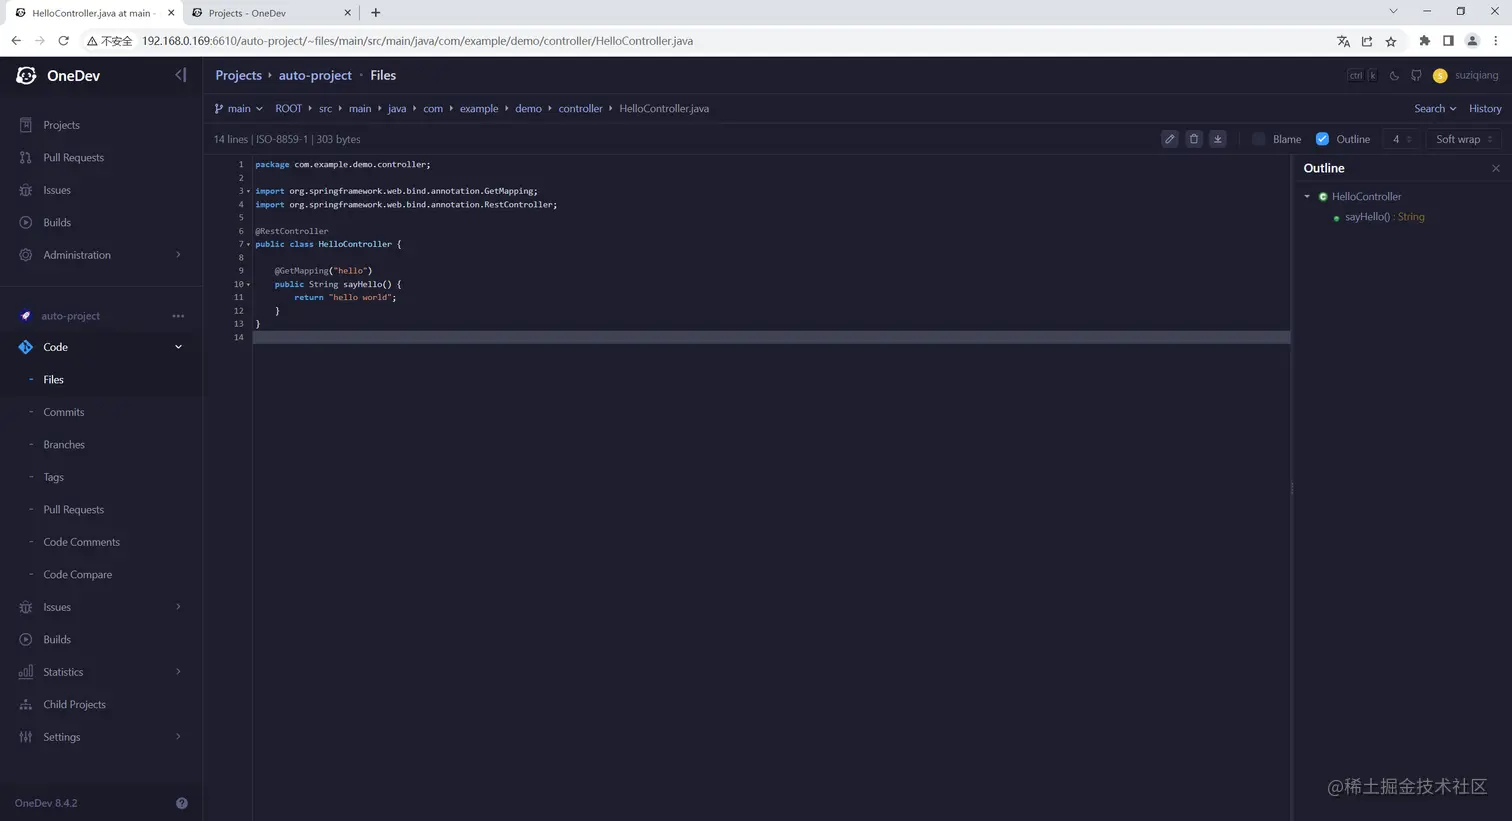The width and height of the screenshot is (1512, 821).
Task: Open the main branch selector dropdown
Action: [x=239, y=108]
